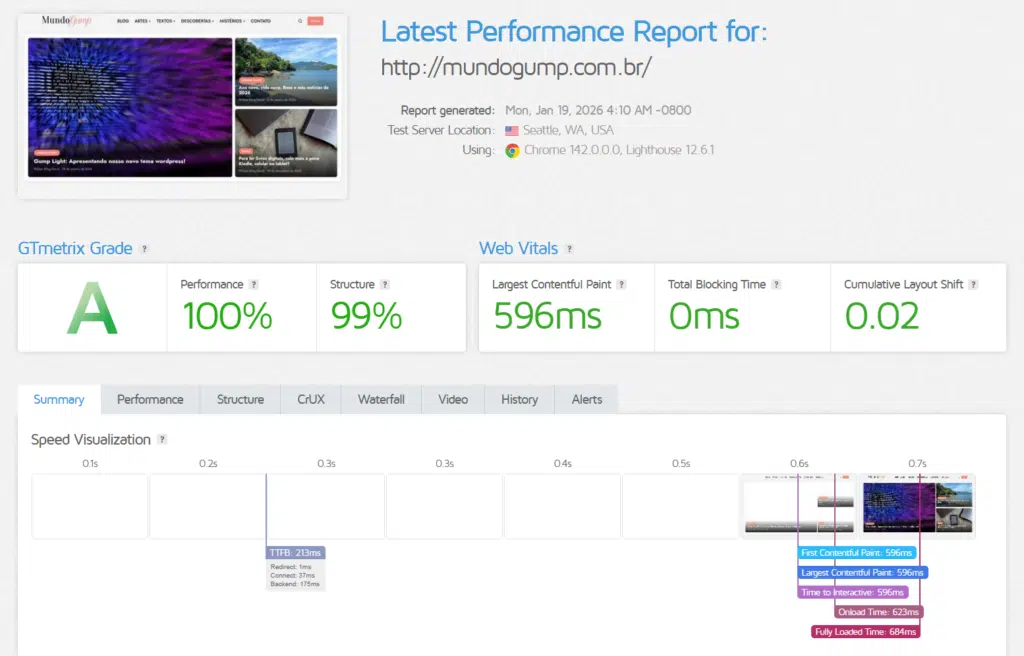Click help icon beside Performance score
Image resolution: width=1024 pixels, height=656 pixels.
coord(254,284)
